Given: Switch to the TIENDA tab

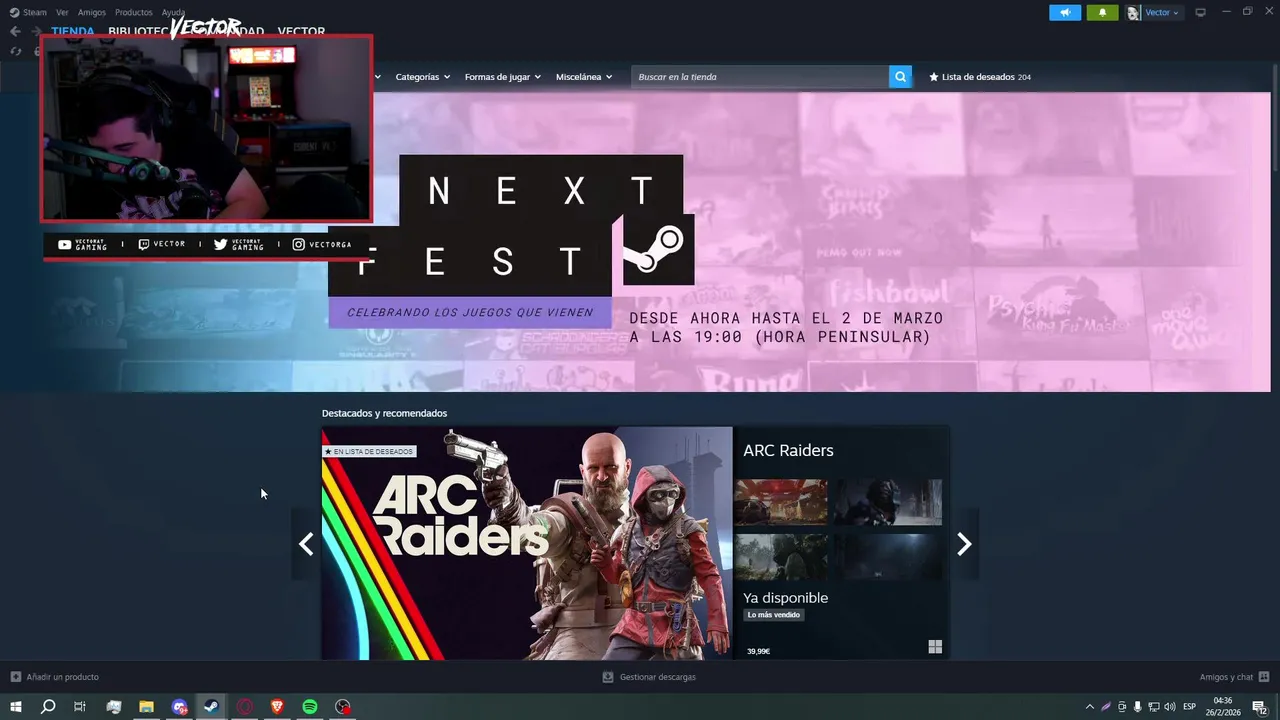Looking at the screenshot, I should pyautogui.click(x=73, y=31).
